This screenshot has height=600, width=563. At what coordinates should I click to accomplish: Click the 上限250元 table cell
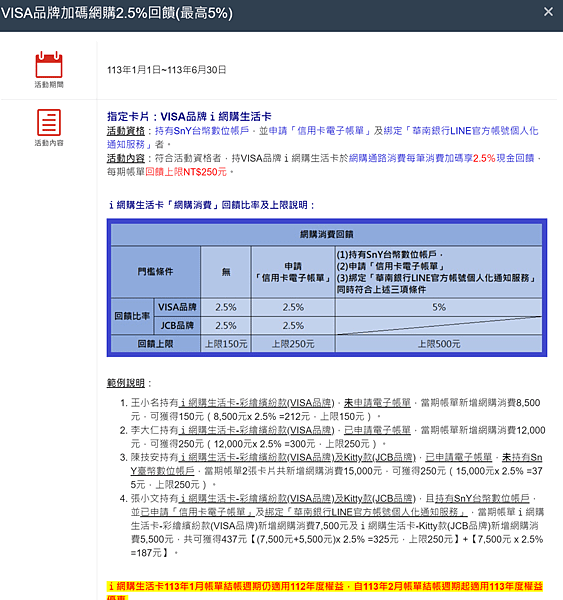tap(293, 344)
